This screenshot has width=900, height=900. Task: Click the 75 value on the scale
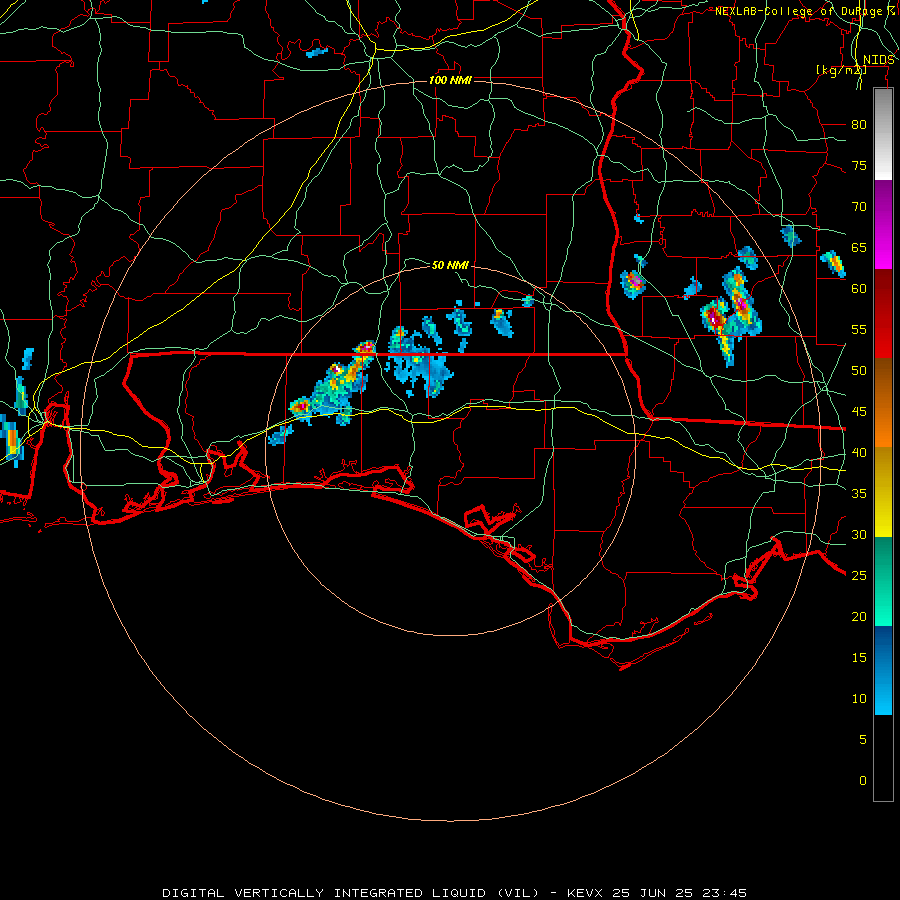click(859, 165)
